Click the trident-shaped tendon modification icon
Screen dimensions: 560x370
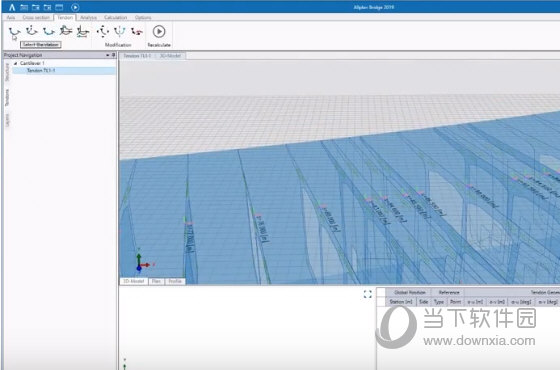pyautogui.click(x=120, y=31)
